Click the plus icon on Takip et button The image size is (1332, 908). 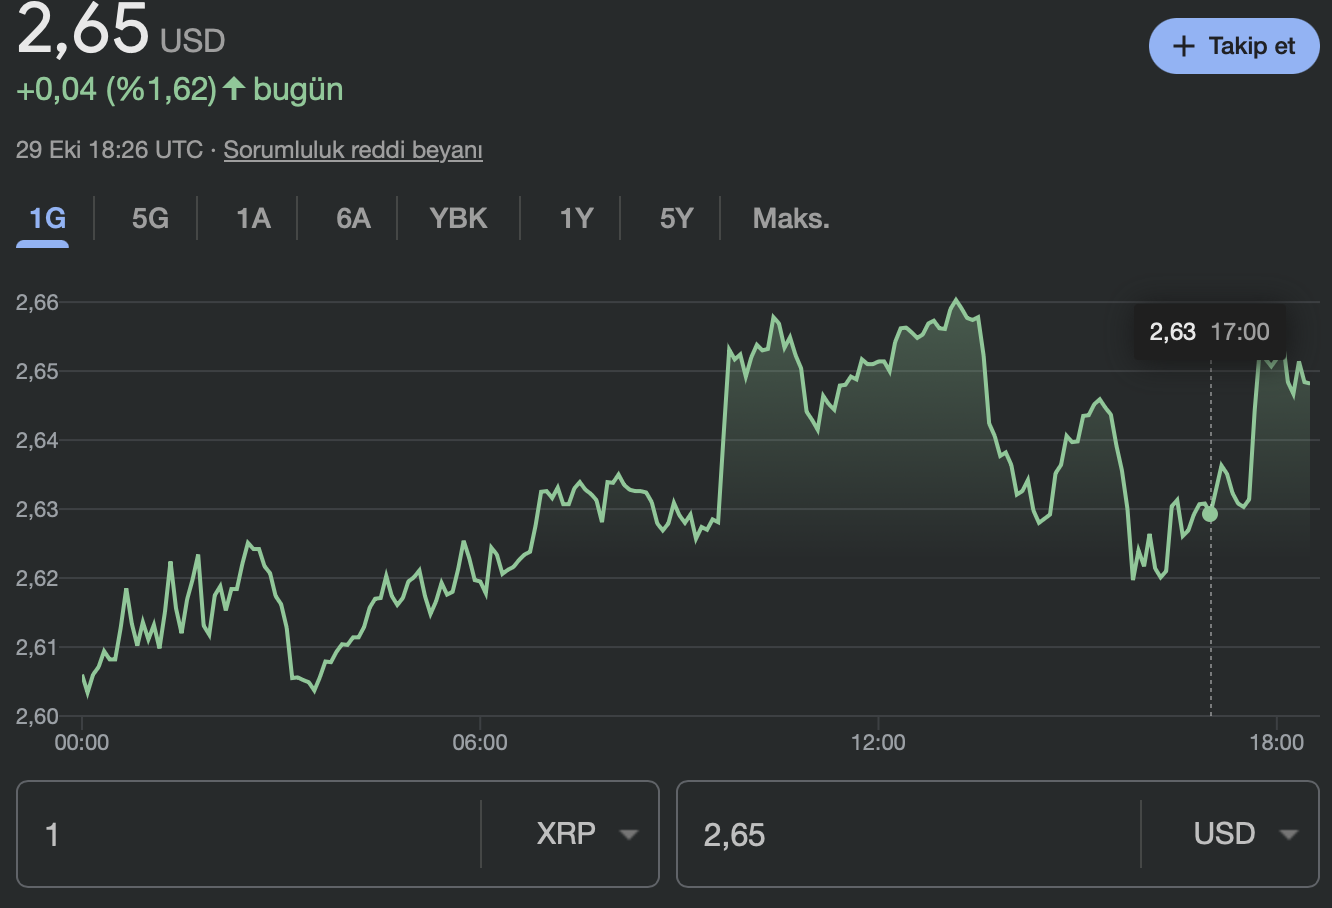1184,46
